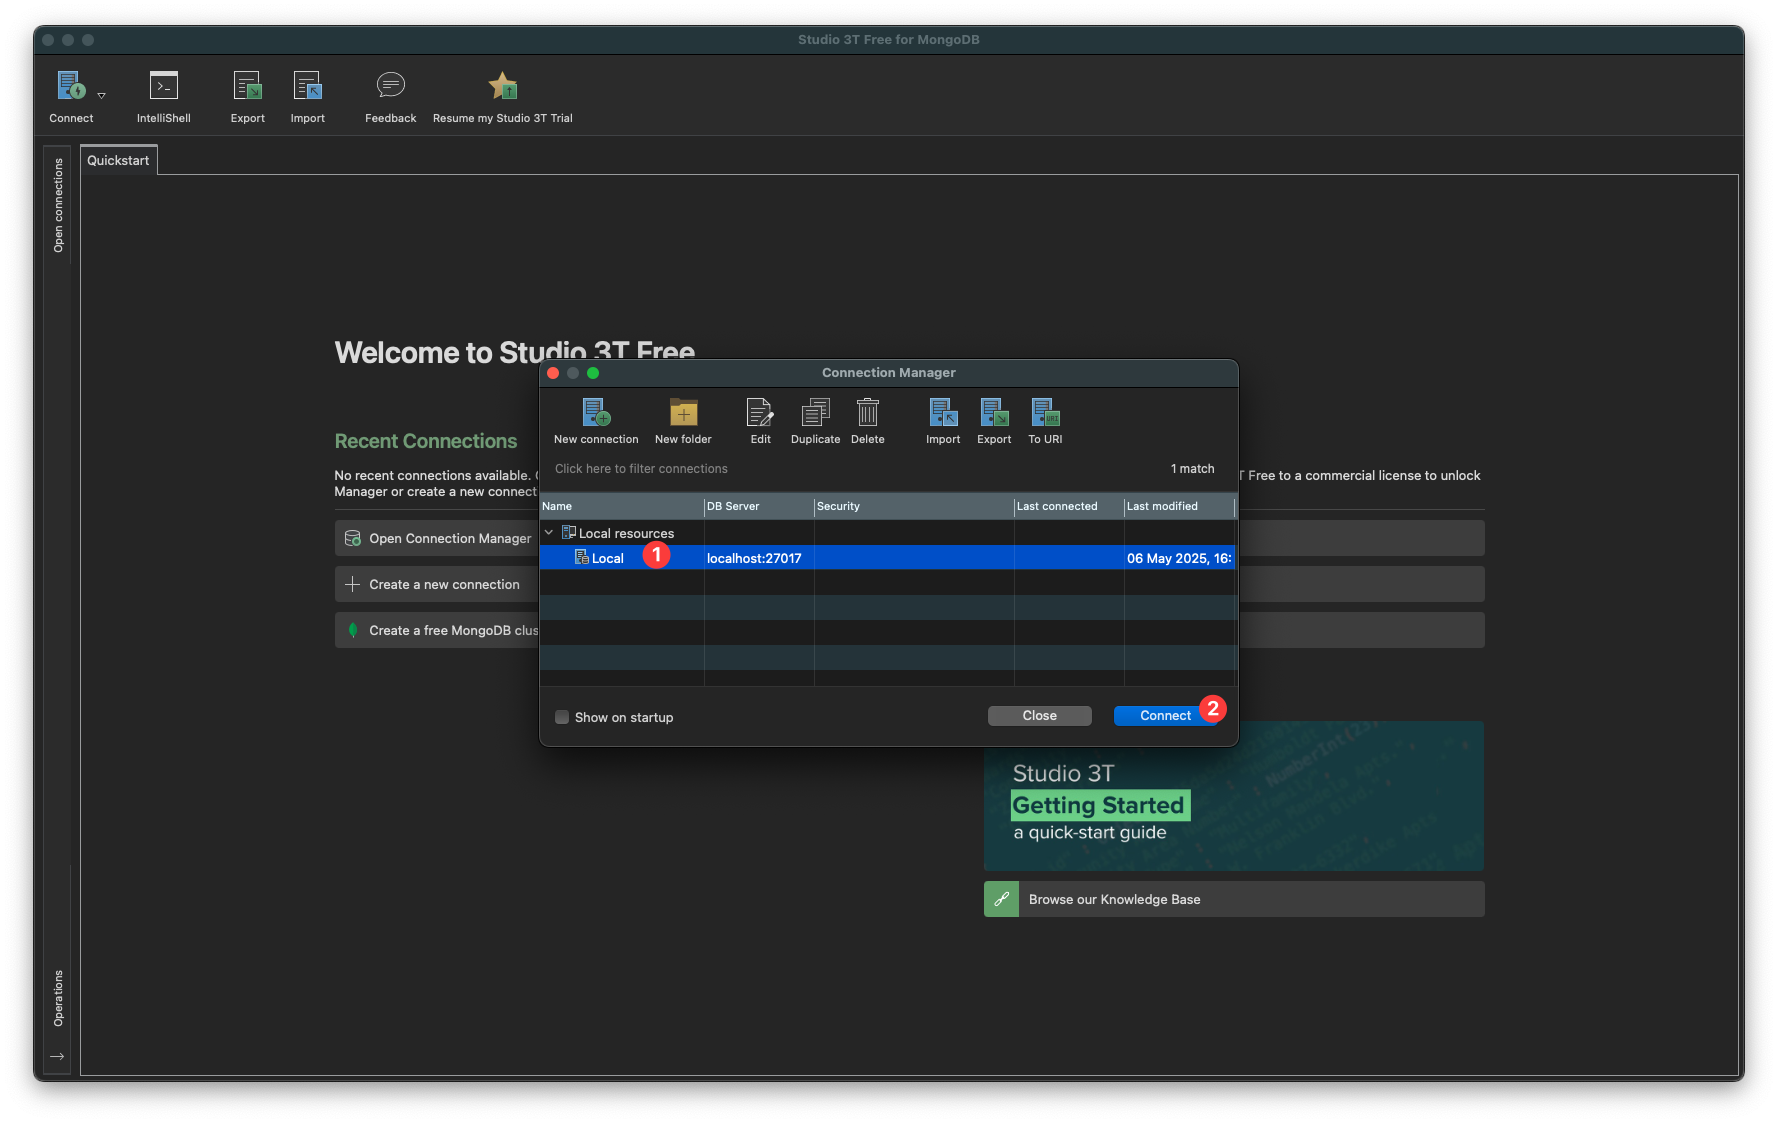Collapse the Local resources tree node
This screenshot has width=1778, height=1123.
click(x=549, y=533)
